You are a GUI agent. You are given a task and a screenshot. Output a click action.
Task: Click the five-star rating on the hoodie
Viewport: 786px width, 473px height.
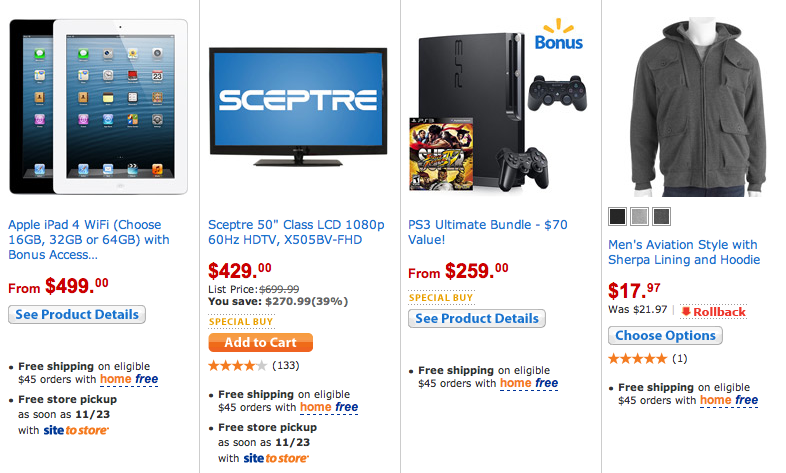click(x=638, y=358)
